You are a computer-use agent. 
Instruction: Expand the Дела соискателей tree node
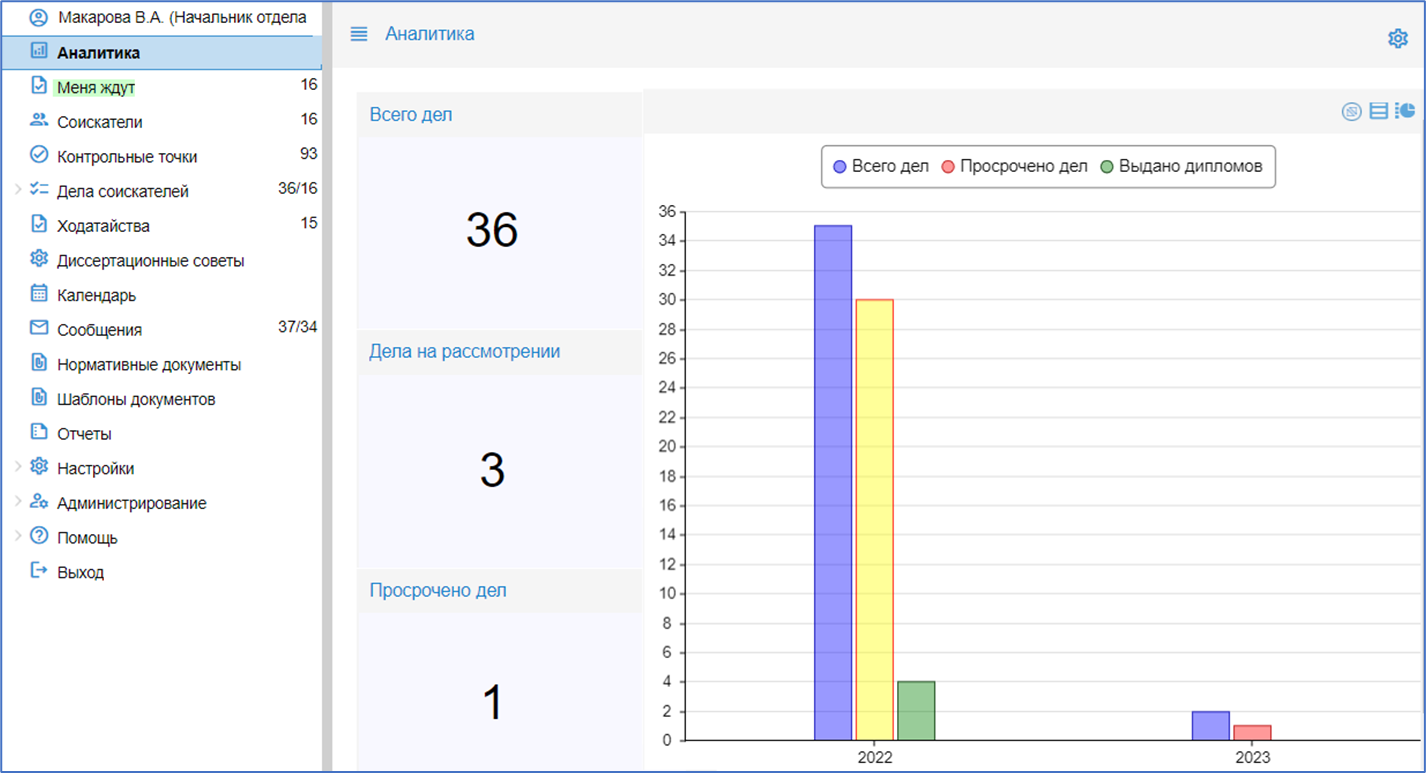pos(17,190)
